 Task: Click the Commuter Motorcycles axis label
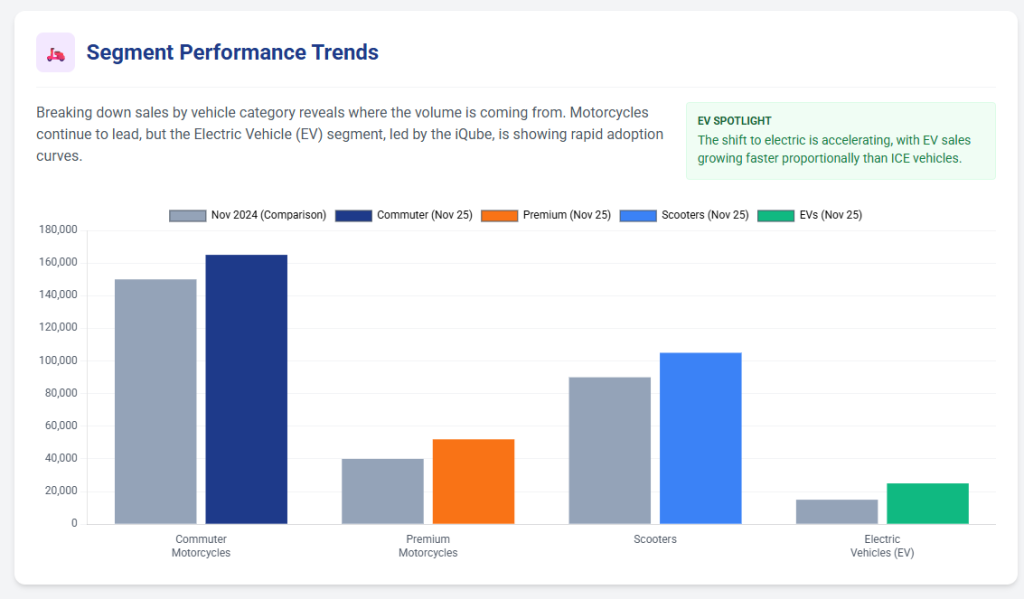pos(201,546)
